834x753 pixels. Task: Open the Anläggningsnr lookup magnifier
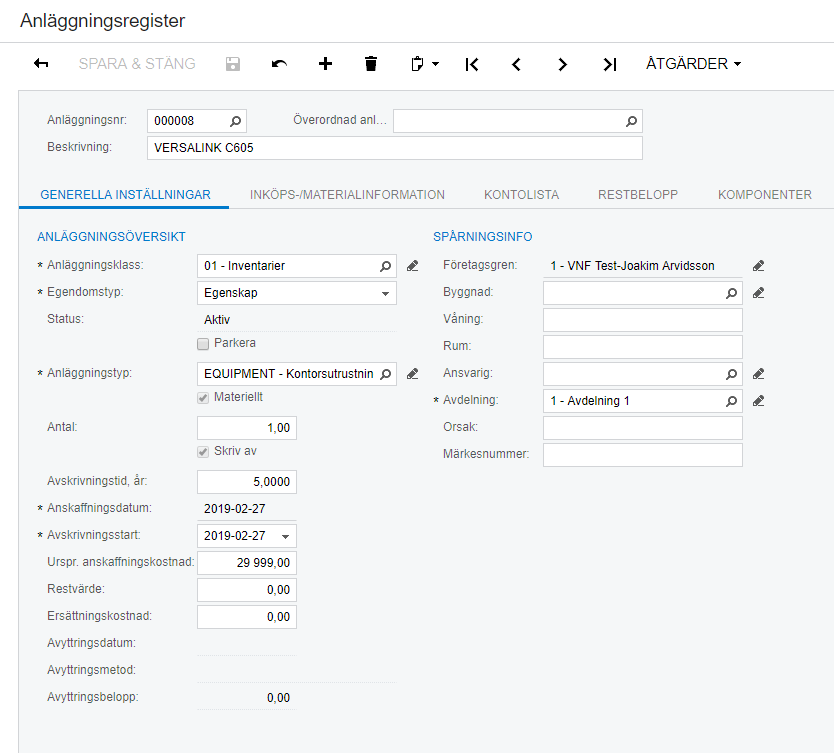(x=235, y=119)
